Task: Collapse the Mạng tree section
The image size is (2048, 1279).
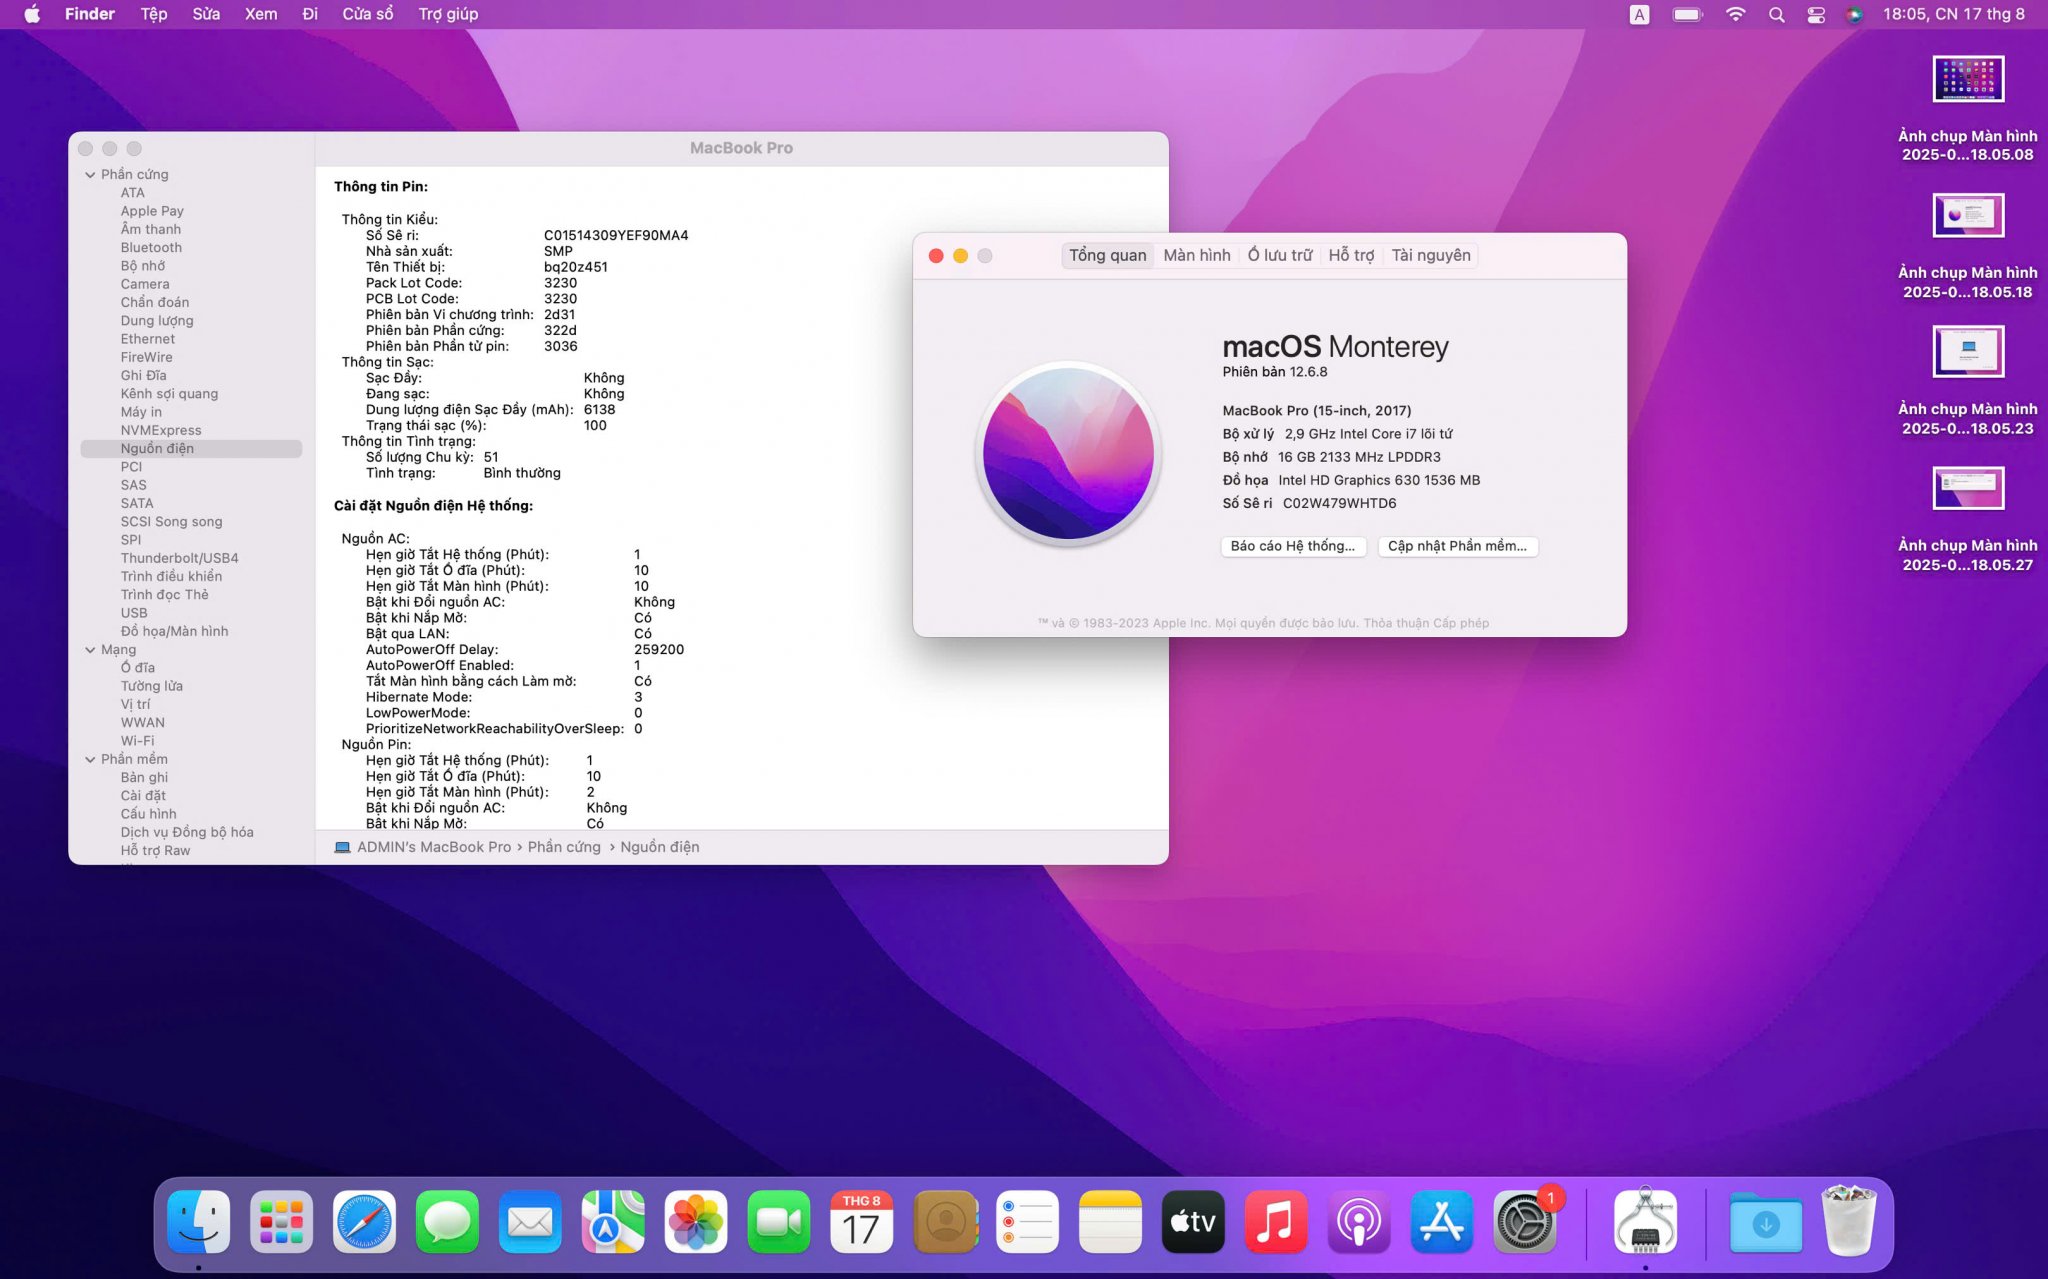Action: (90, 650)
